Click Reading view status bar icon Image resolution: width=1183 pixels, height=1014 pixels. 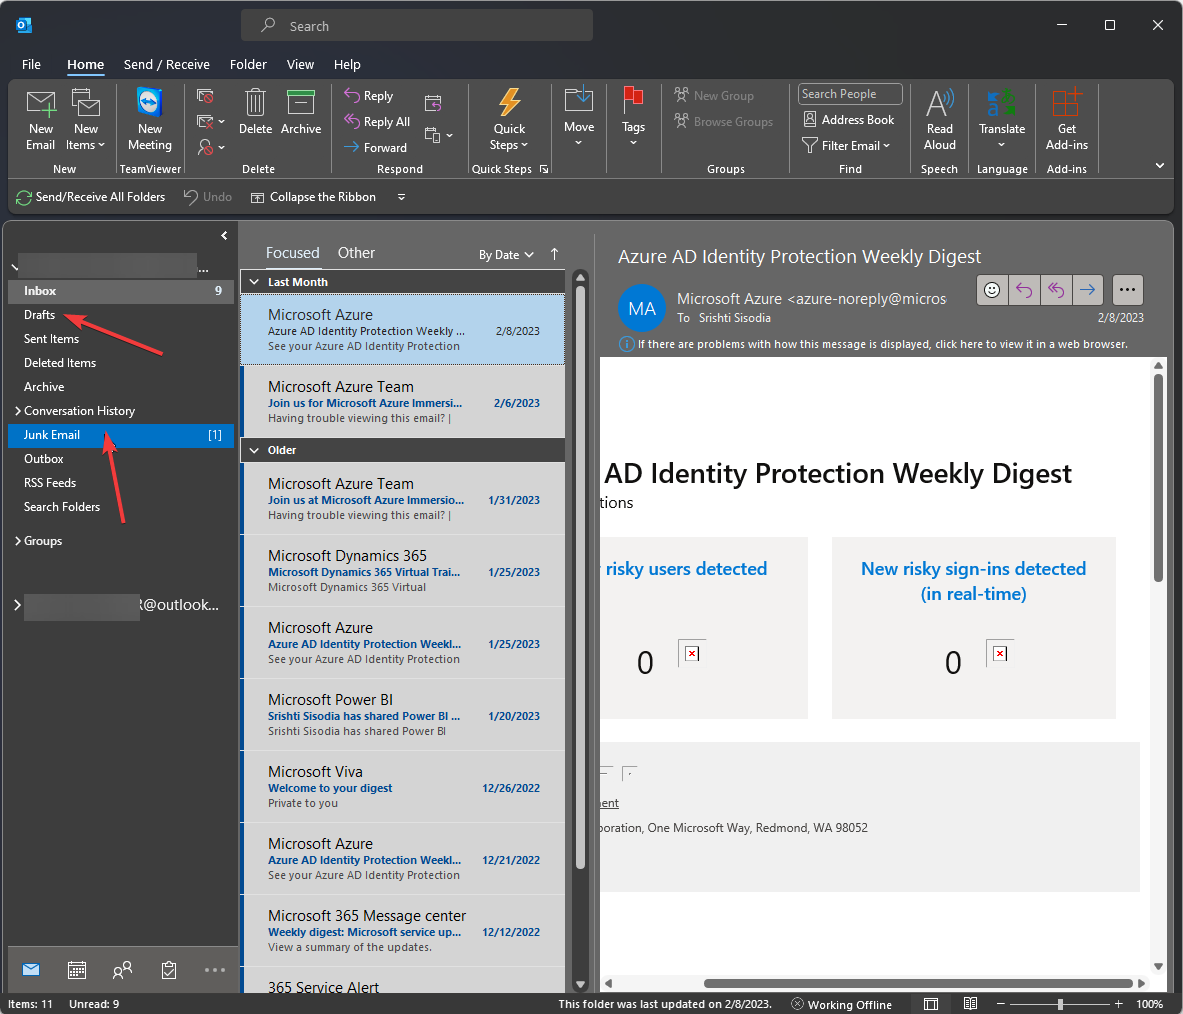point(970,1004)
